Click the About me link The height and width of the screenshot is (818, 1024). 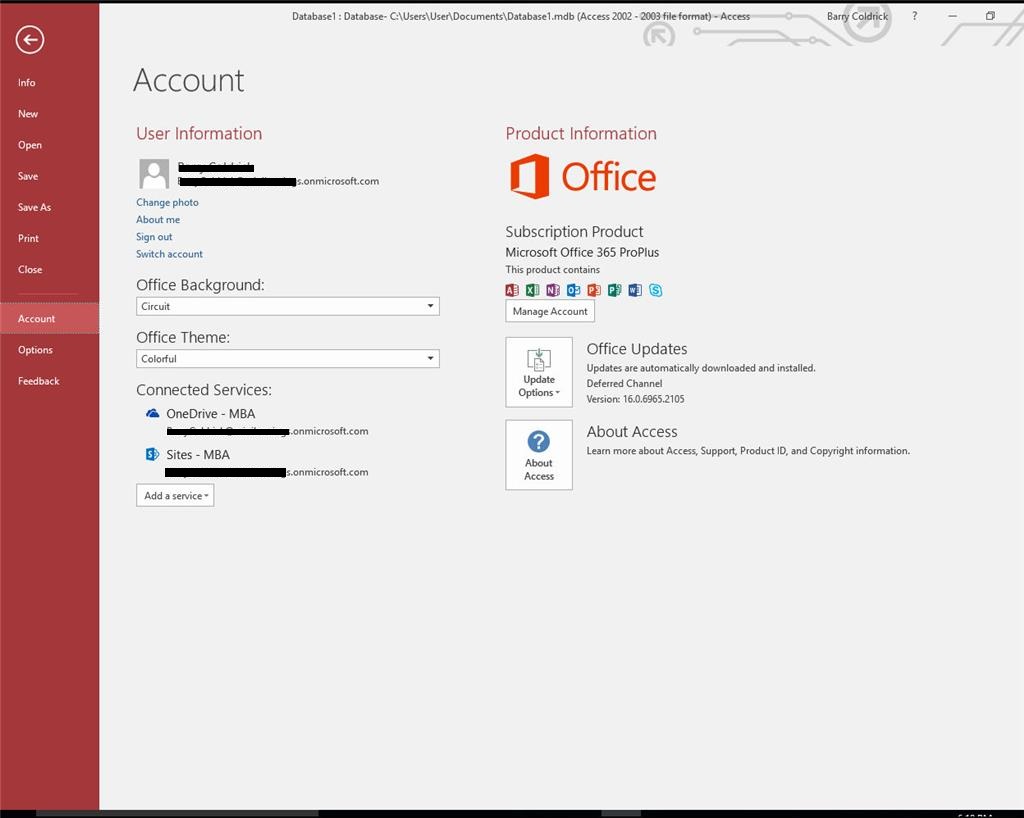(x=158, y=219)
